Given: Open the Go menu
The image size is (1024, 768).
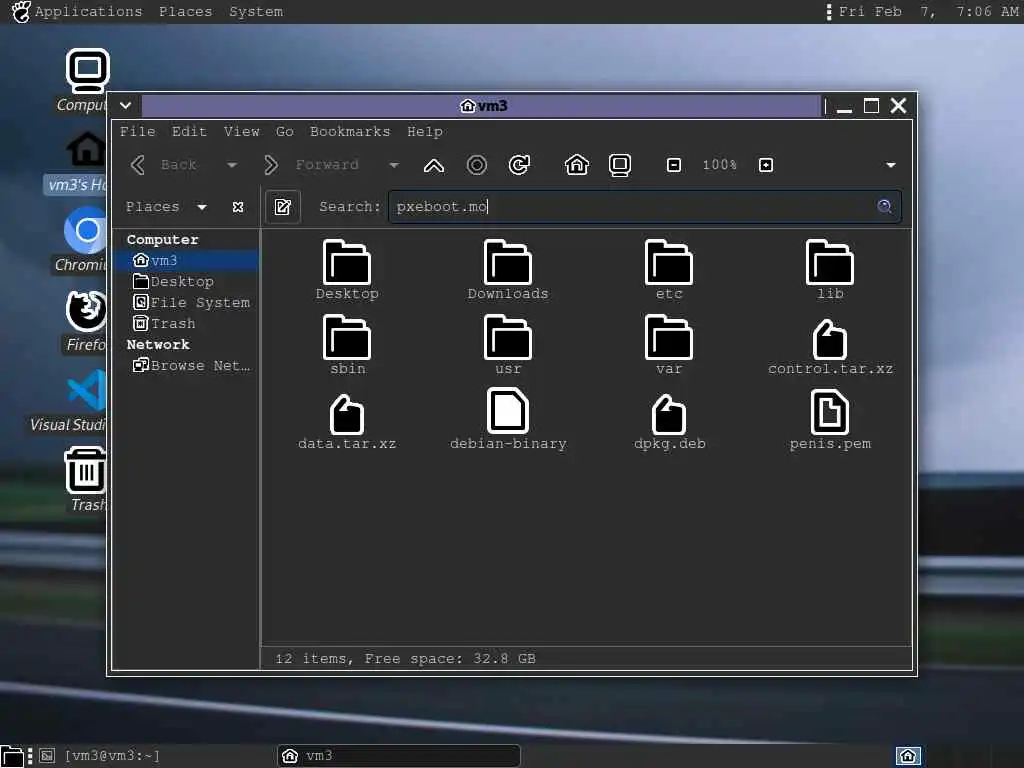Looking at the screenshot, I should coord(285,131).
